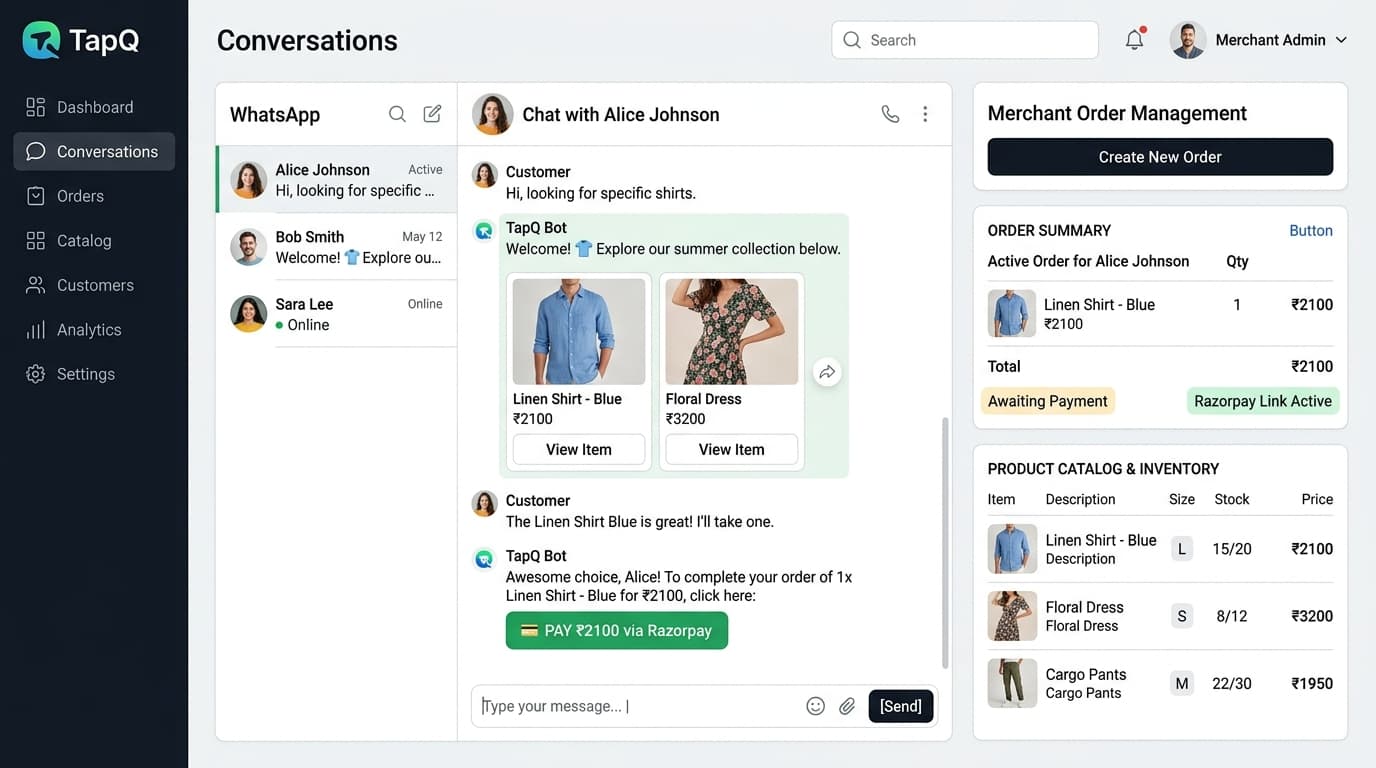Screen dimensions: 1376x768
Task: Click Cargo Pants thumbnail in inventory
Action: [1012, 684]
